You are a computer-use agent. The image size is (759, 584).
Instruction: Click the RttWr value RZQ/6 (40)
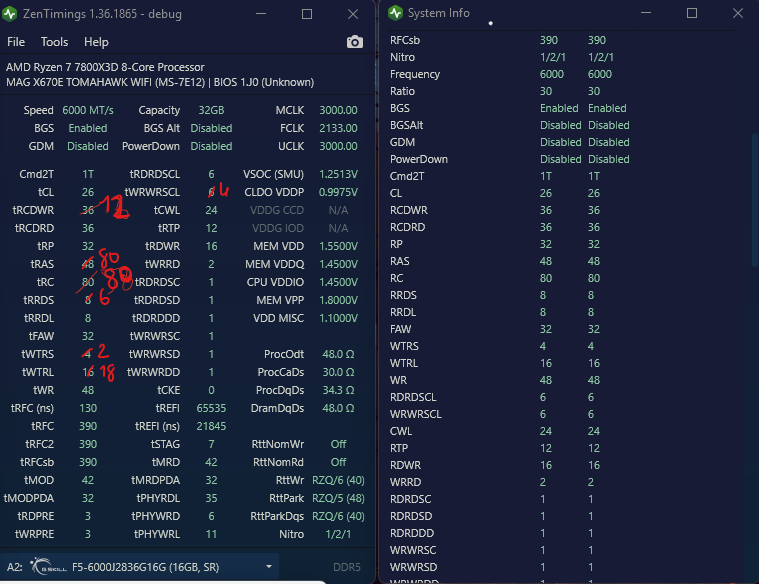point(338,480)
